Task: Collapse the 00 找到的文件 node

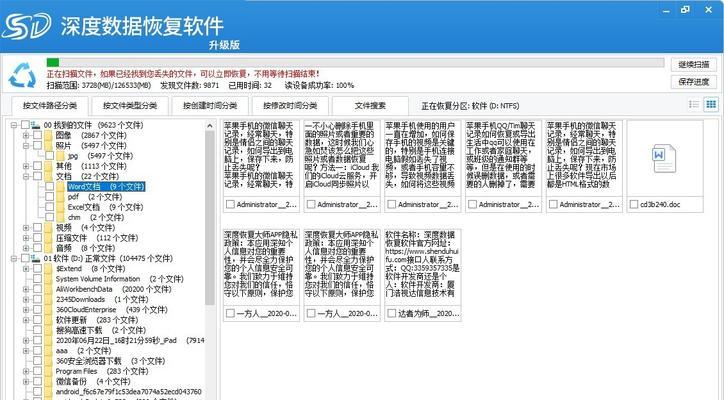Action: [x=14, y=125]
